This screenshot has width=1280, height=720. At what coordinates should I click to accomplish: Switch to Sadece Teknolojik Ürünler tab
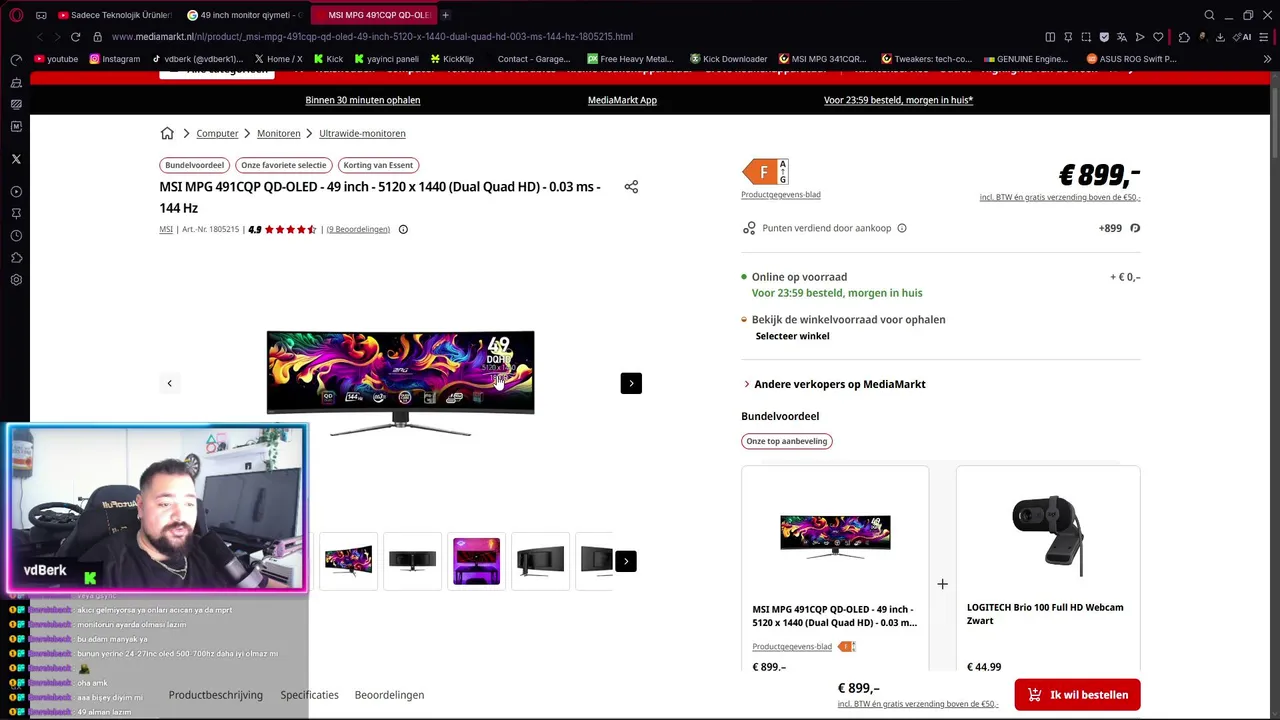pyautogui.click(x=115, y=15)
